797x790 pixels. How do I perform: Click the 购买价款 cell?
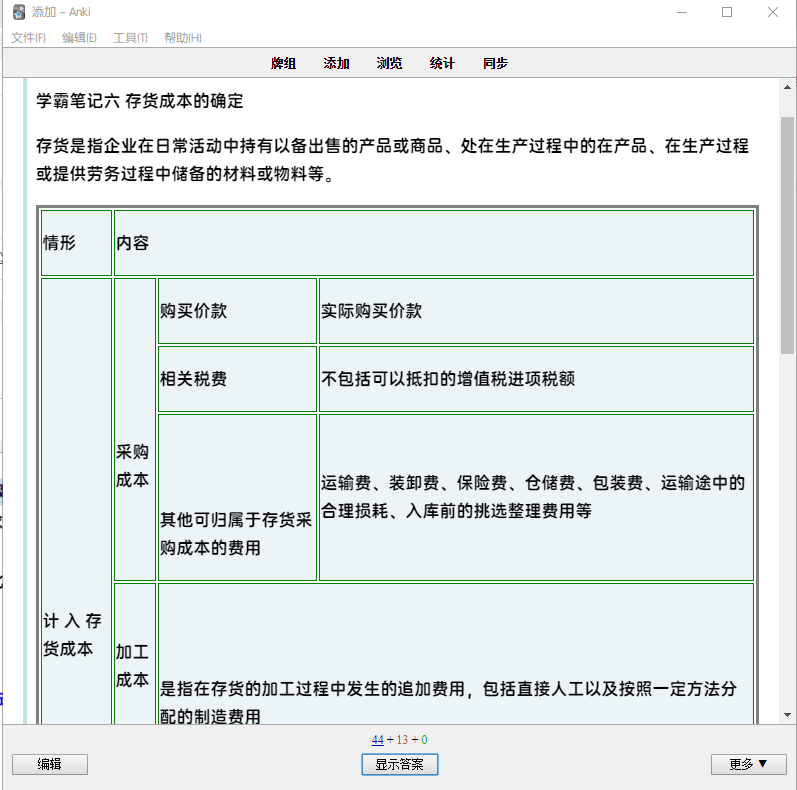[237, 311]
